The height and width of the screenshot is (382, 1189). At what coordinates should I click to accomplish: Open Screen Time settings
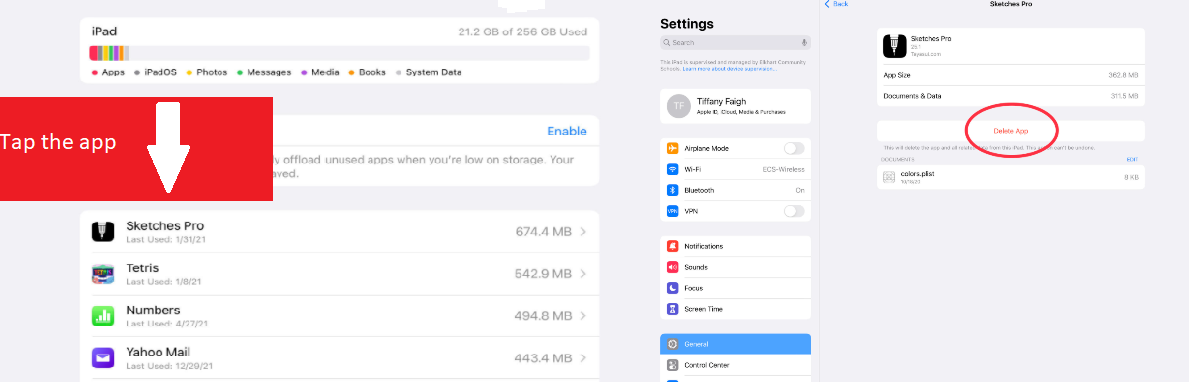(x=736, y=309)
